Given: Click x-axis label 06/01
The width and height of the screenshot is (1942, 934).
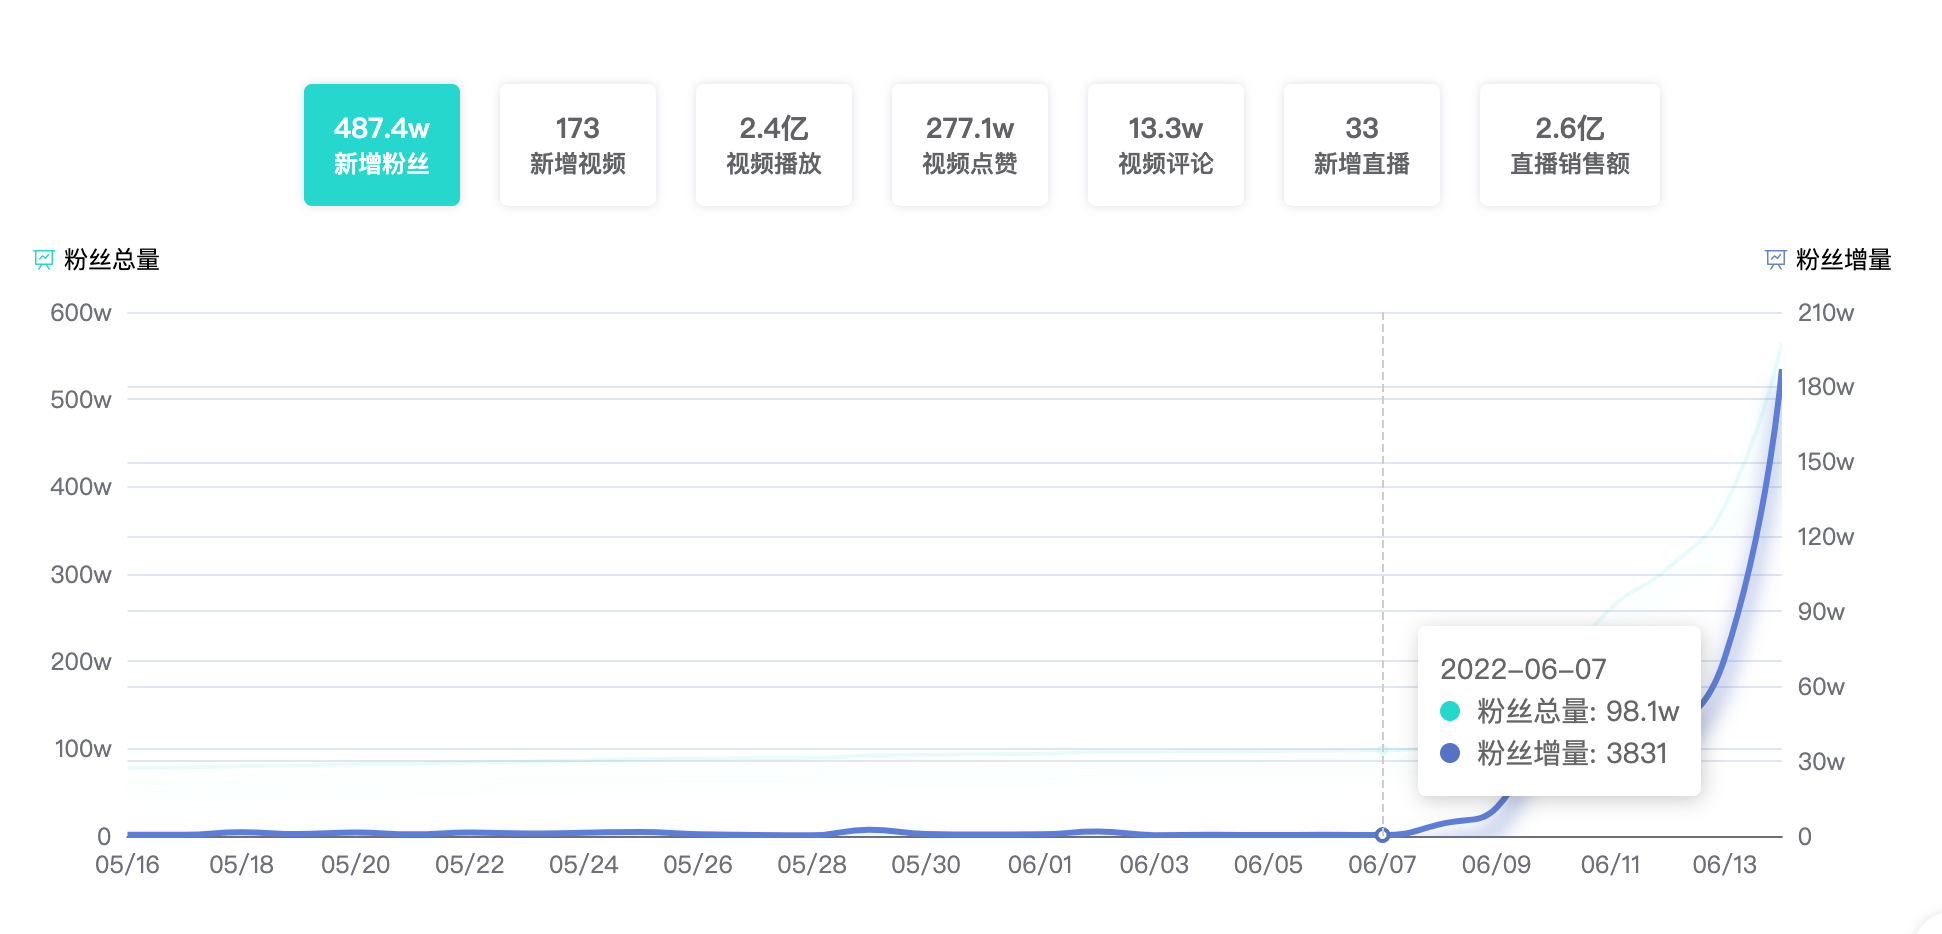Looking at the screenshot, I should [x=1040, y=865].
